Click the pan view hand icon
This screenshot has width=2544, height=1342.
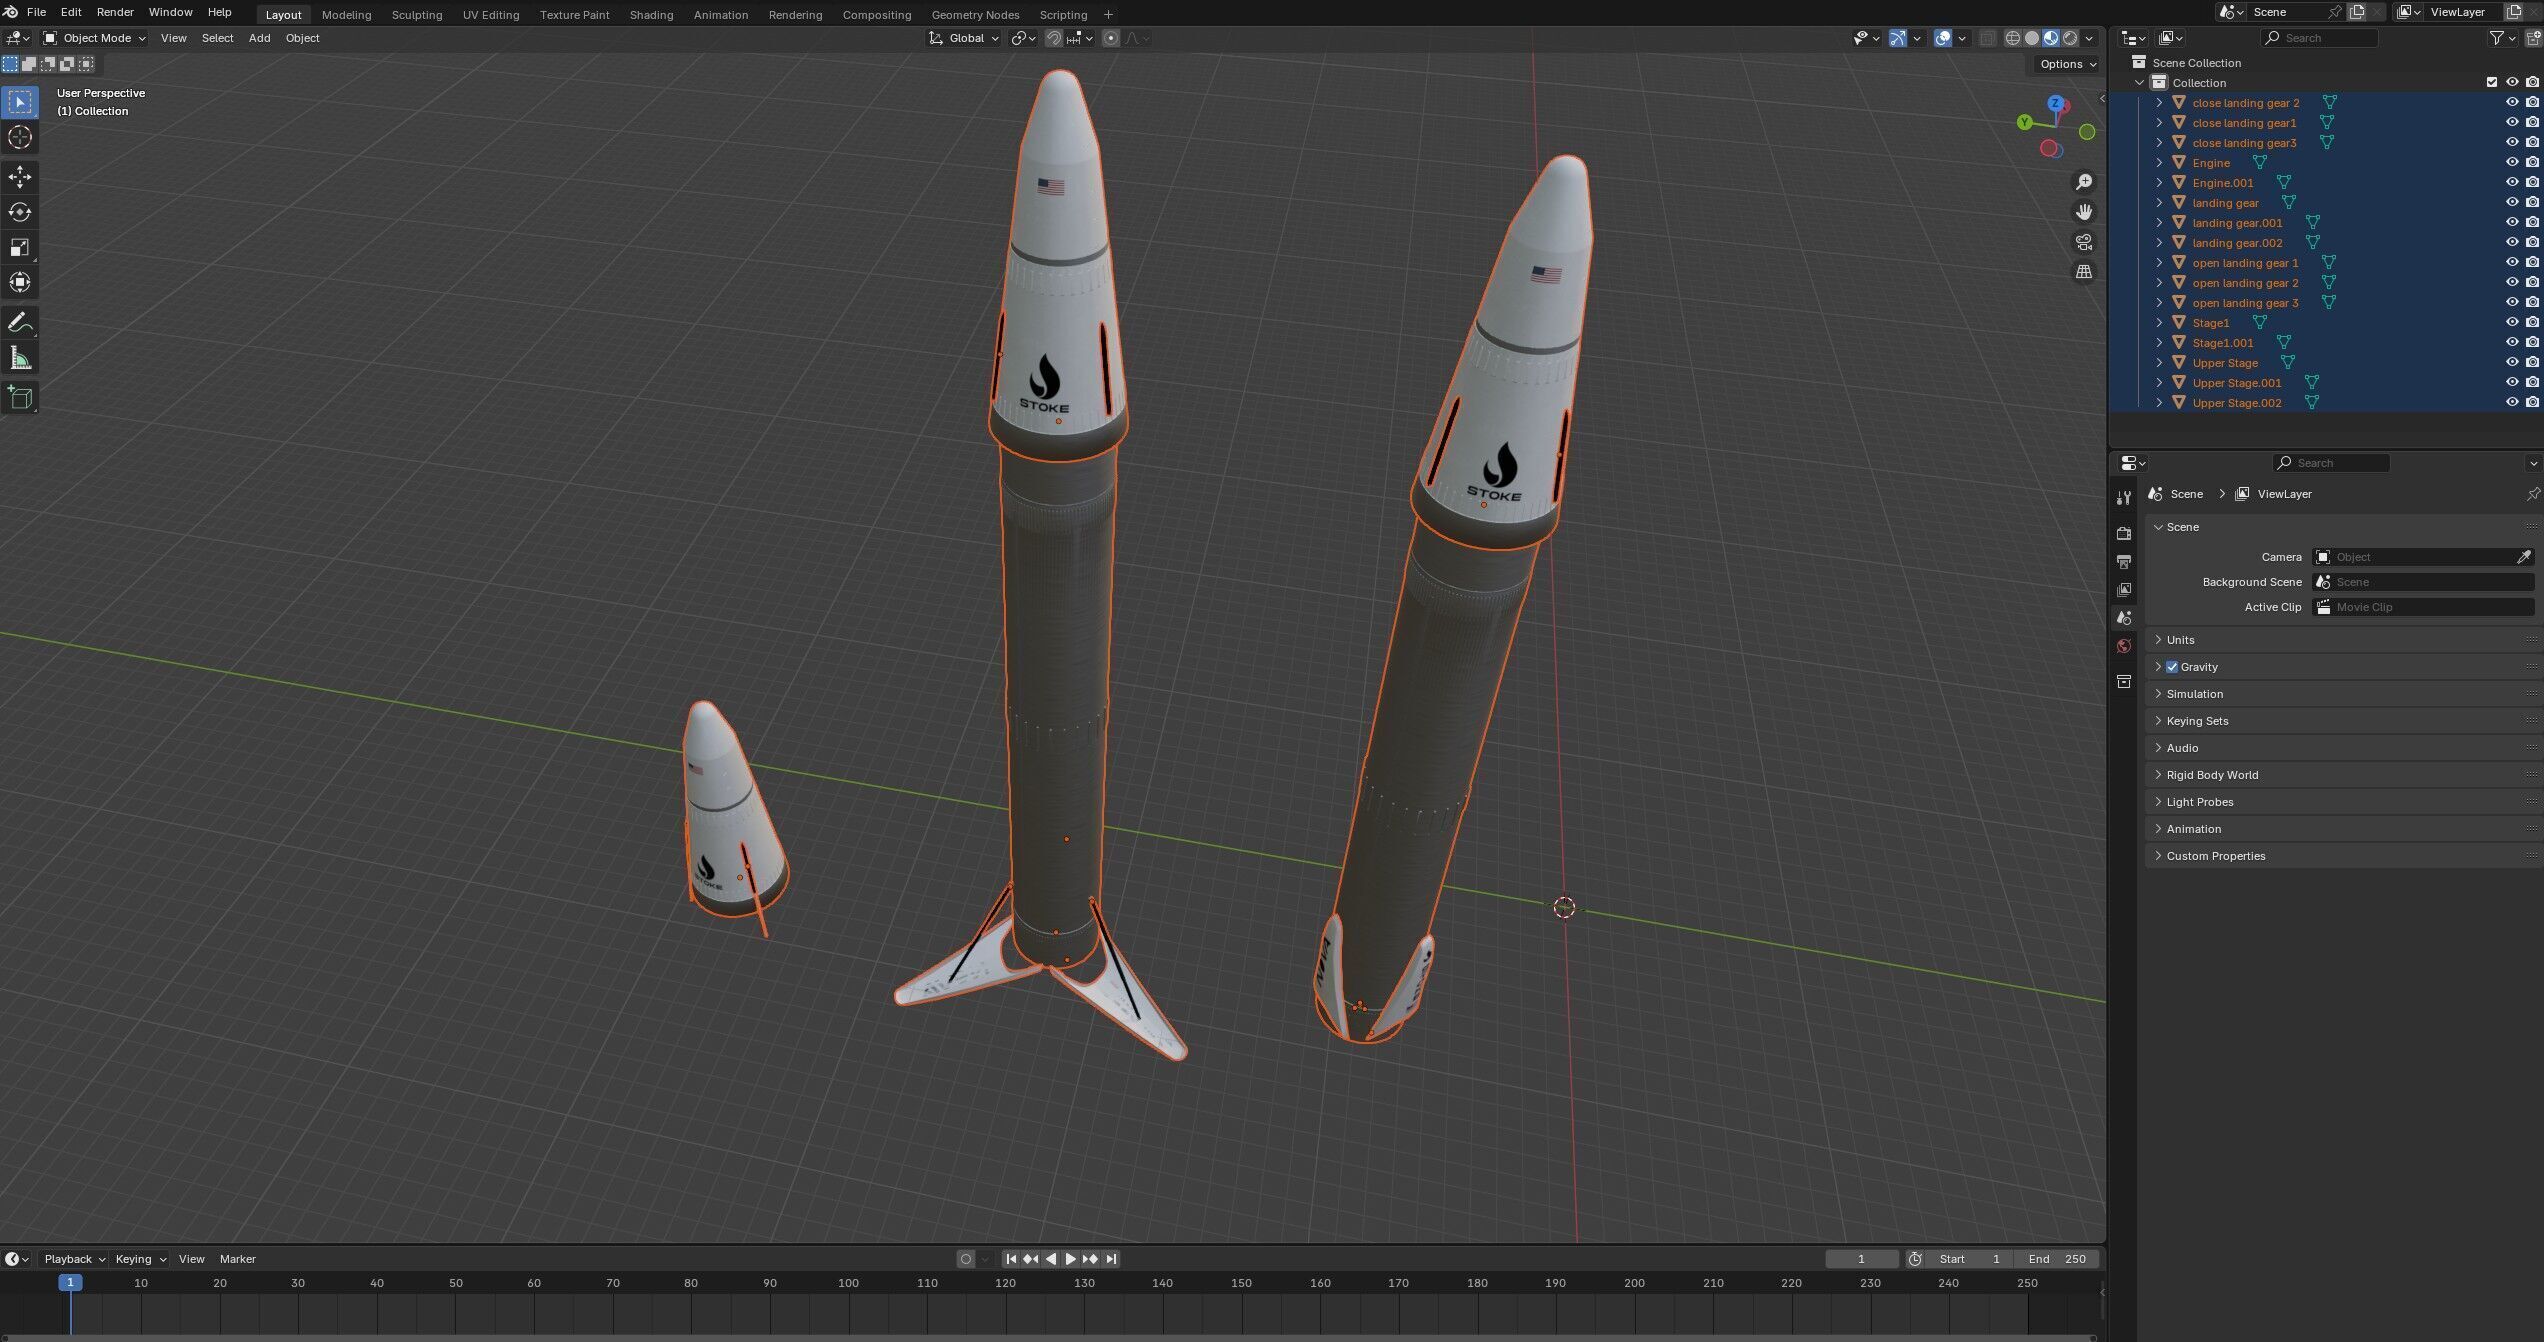(2084, 212)
